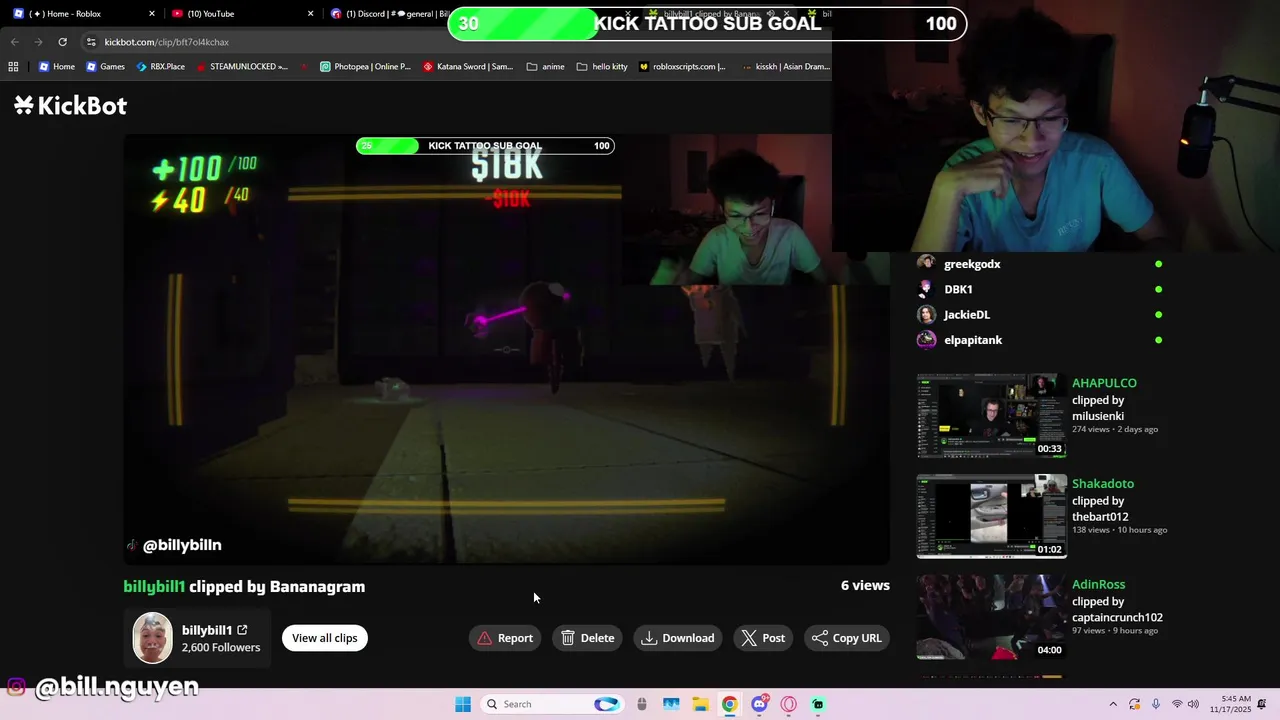Image resolution: width=1280 pixels, height=720 pixels.
Task: Open the Photopea bookmark
Action: [x=365, y=67]
